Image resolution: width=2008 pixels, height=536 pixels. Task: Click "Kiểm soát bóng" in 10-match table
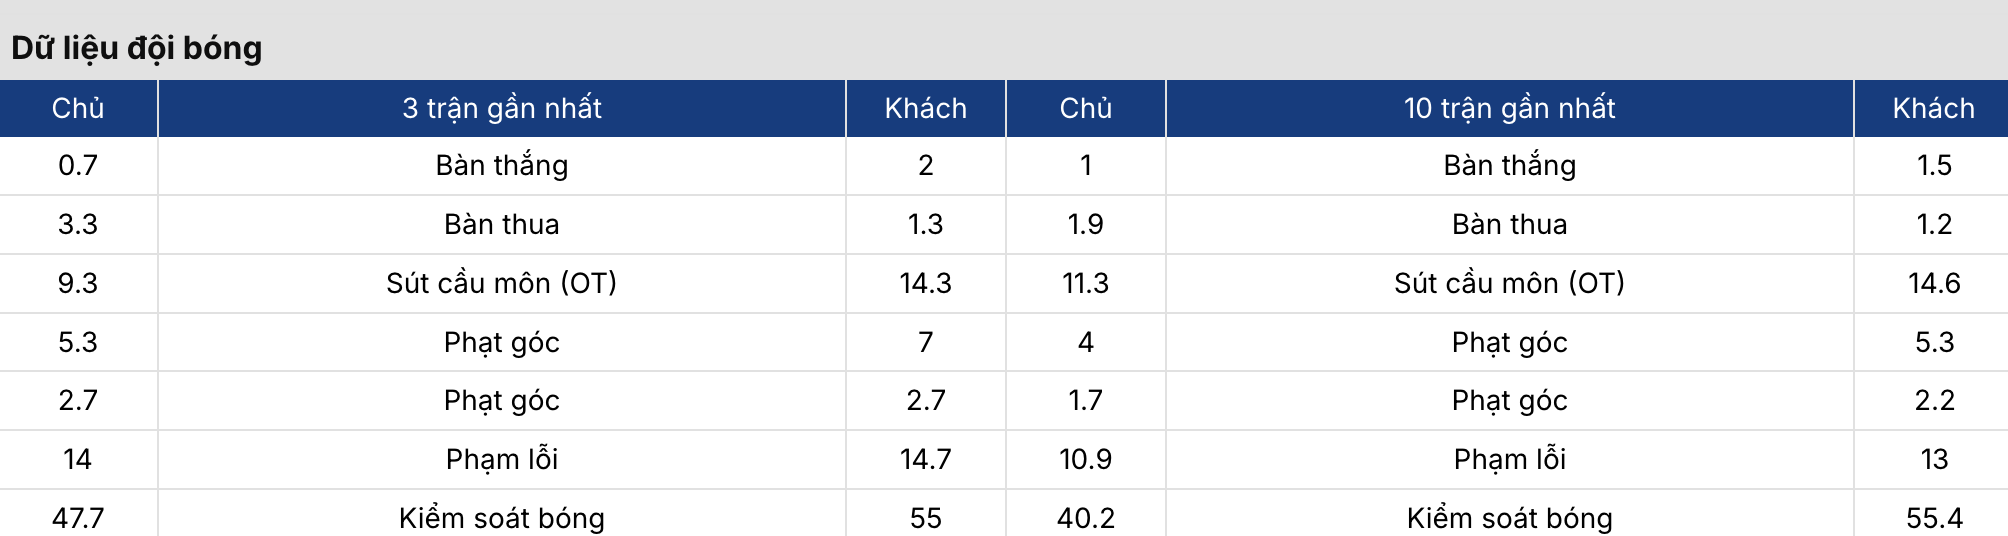coord(1509,518)
